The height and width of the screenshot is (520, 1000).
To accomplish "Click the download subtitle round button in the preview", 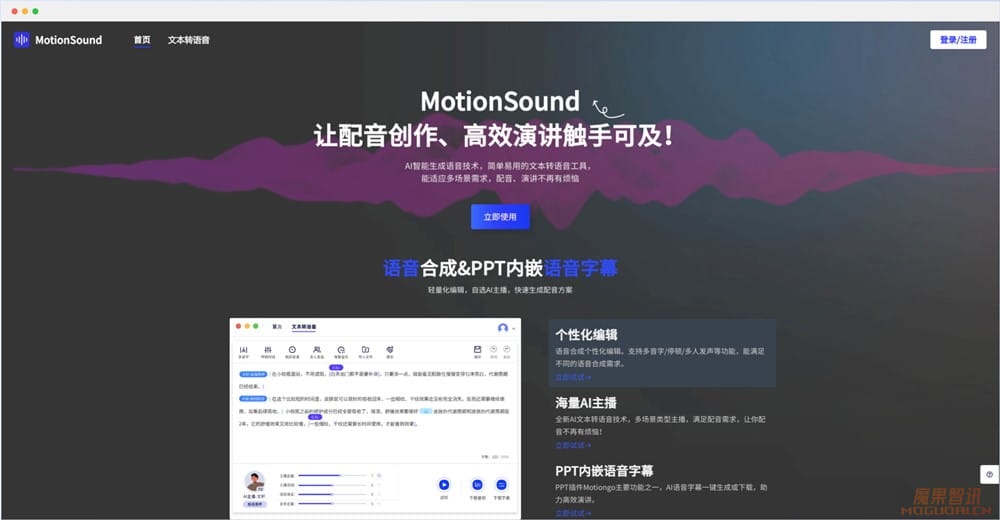I will click(501, 485).
